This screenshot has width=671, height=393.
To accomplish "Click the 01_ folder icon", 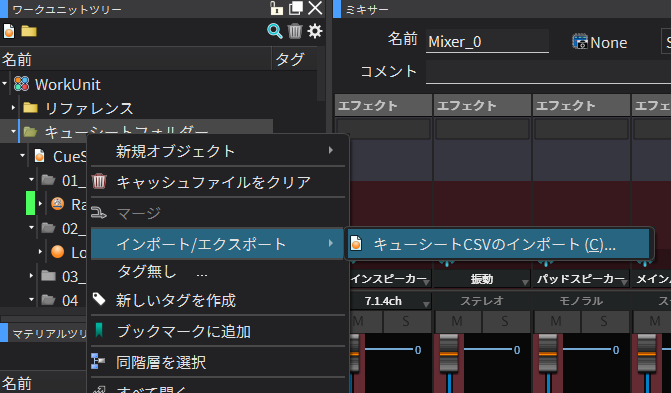I will coord(48,180).
